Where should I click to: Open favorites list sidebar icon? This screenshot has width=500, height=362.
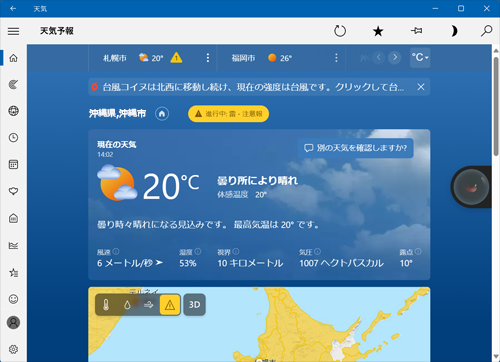coord(13,273)
